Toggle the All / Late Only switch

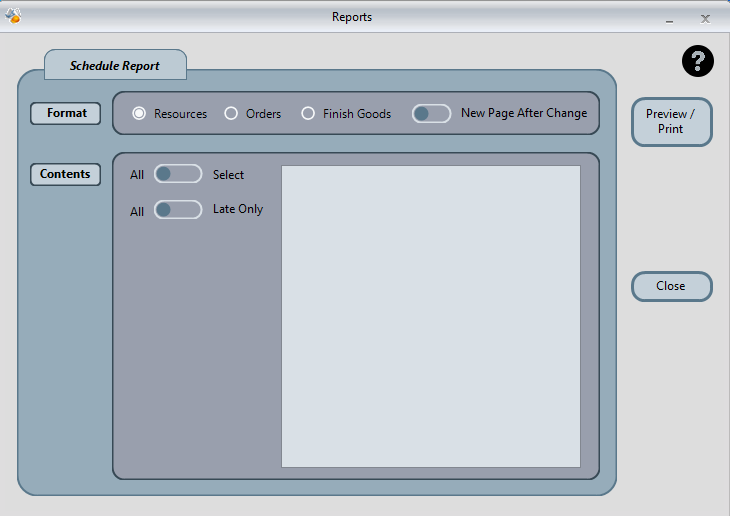(178, 210)
